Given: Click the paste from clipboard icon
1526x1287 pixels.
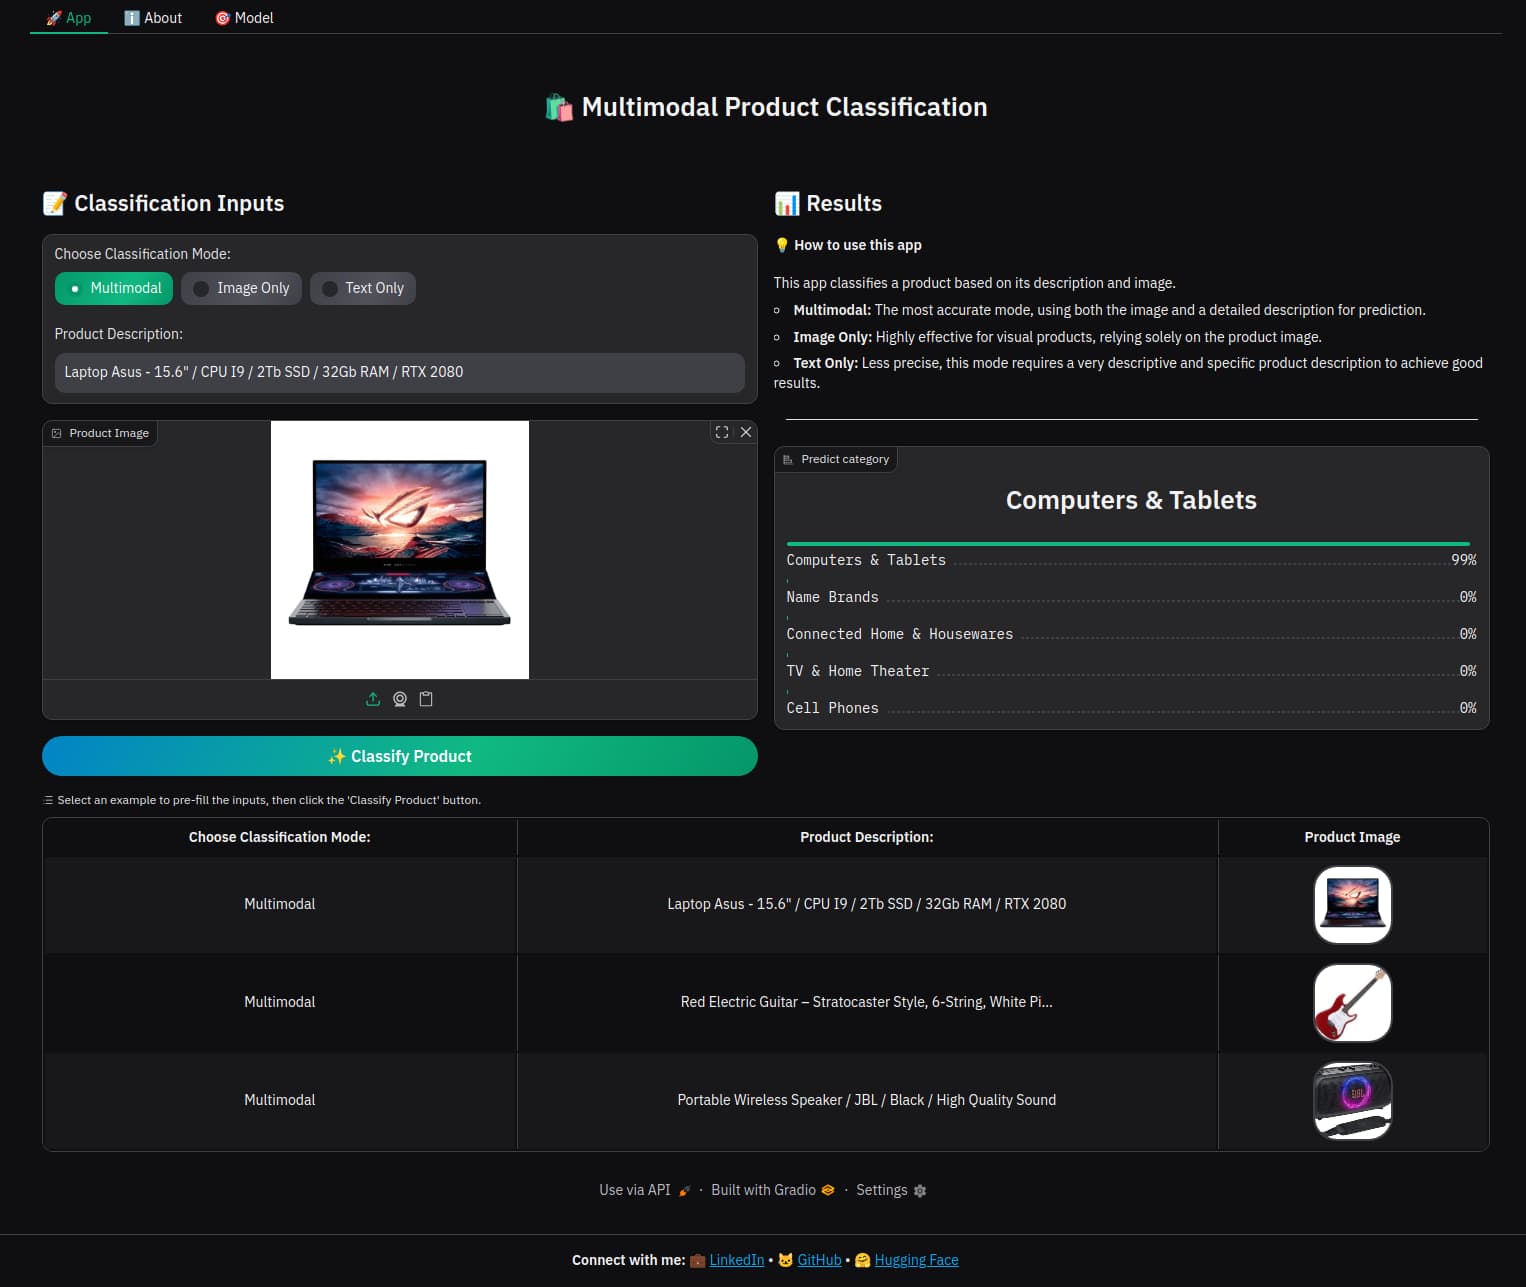Looking at the screenshot, I should [x=426, y=699].
